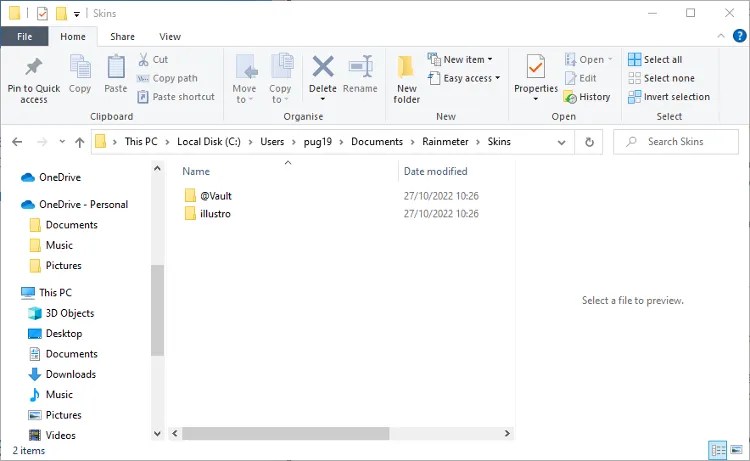Screen dimensions: 750x461
Task: Switch to Large icons view
Action: pyautogui.click(x=737, y=450)
